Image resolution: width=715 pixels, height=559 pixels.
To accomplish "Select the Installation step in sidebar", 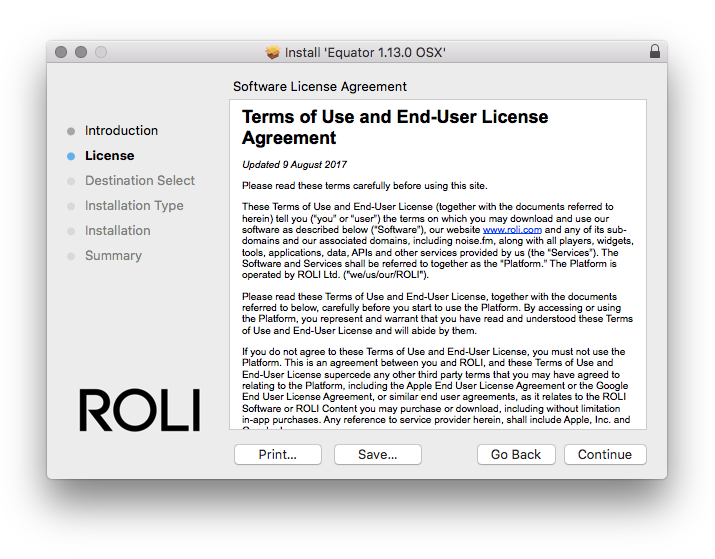I will 118,231.
